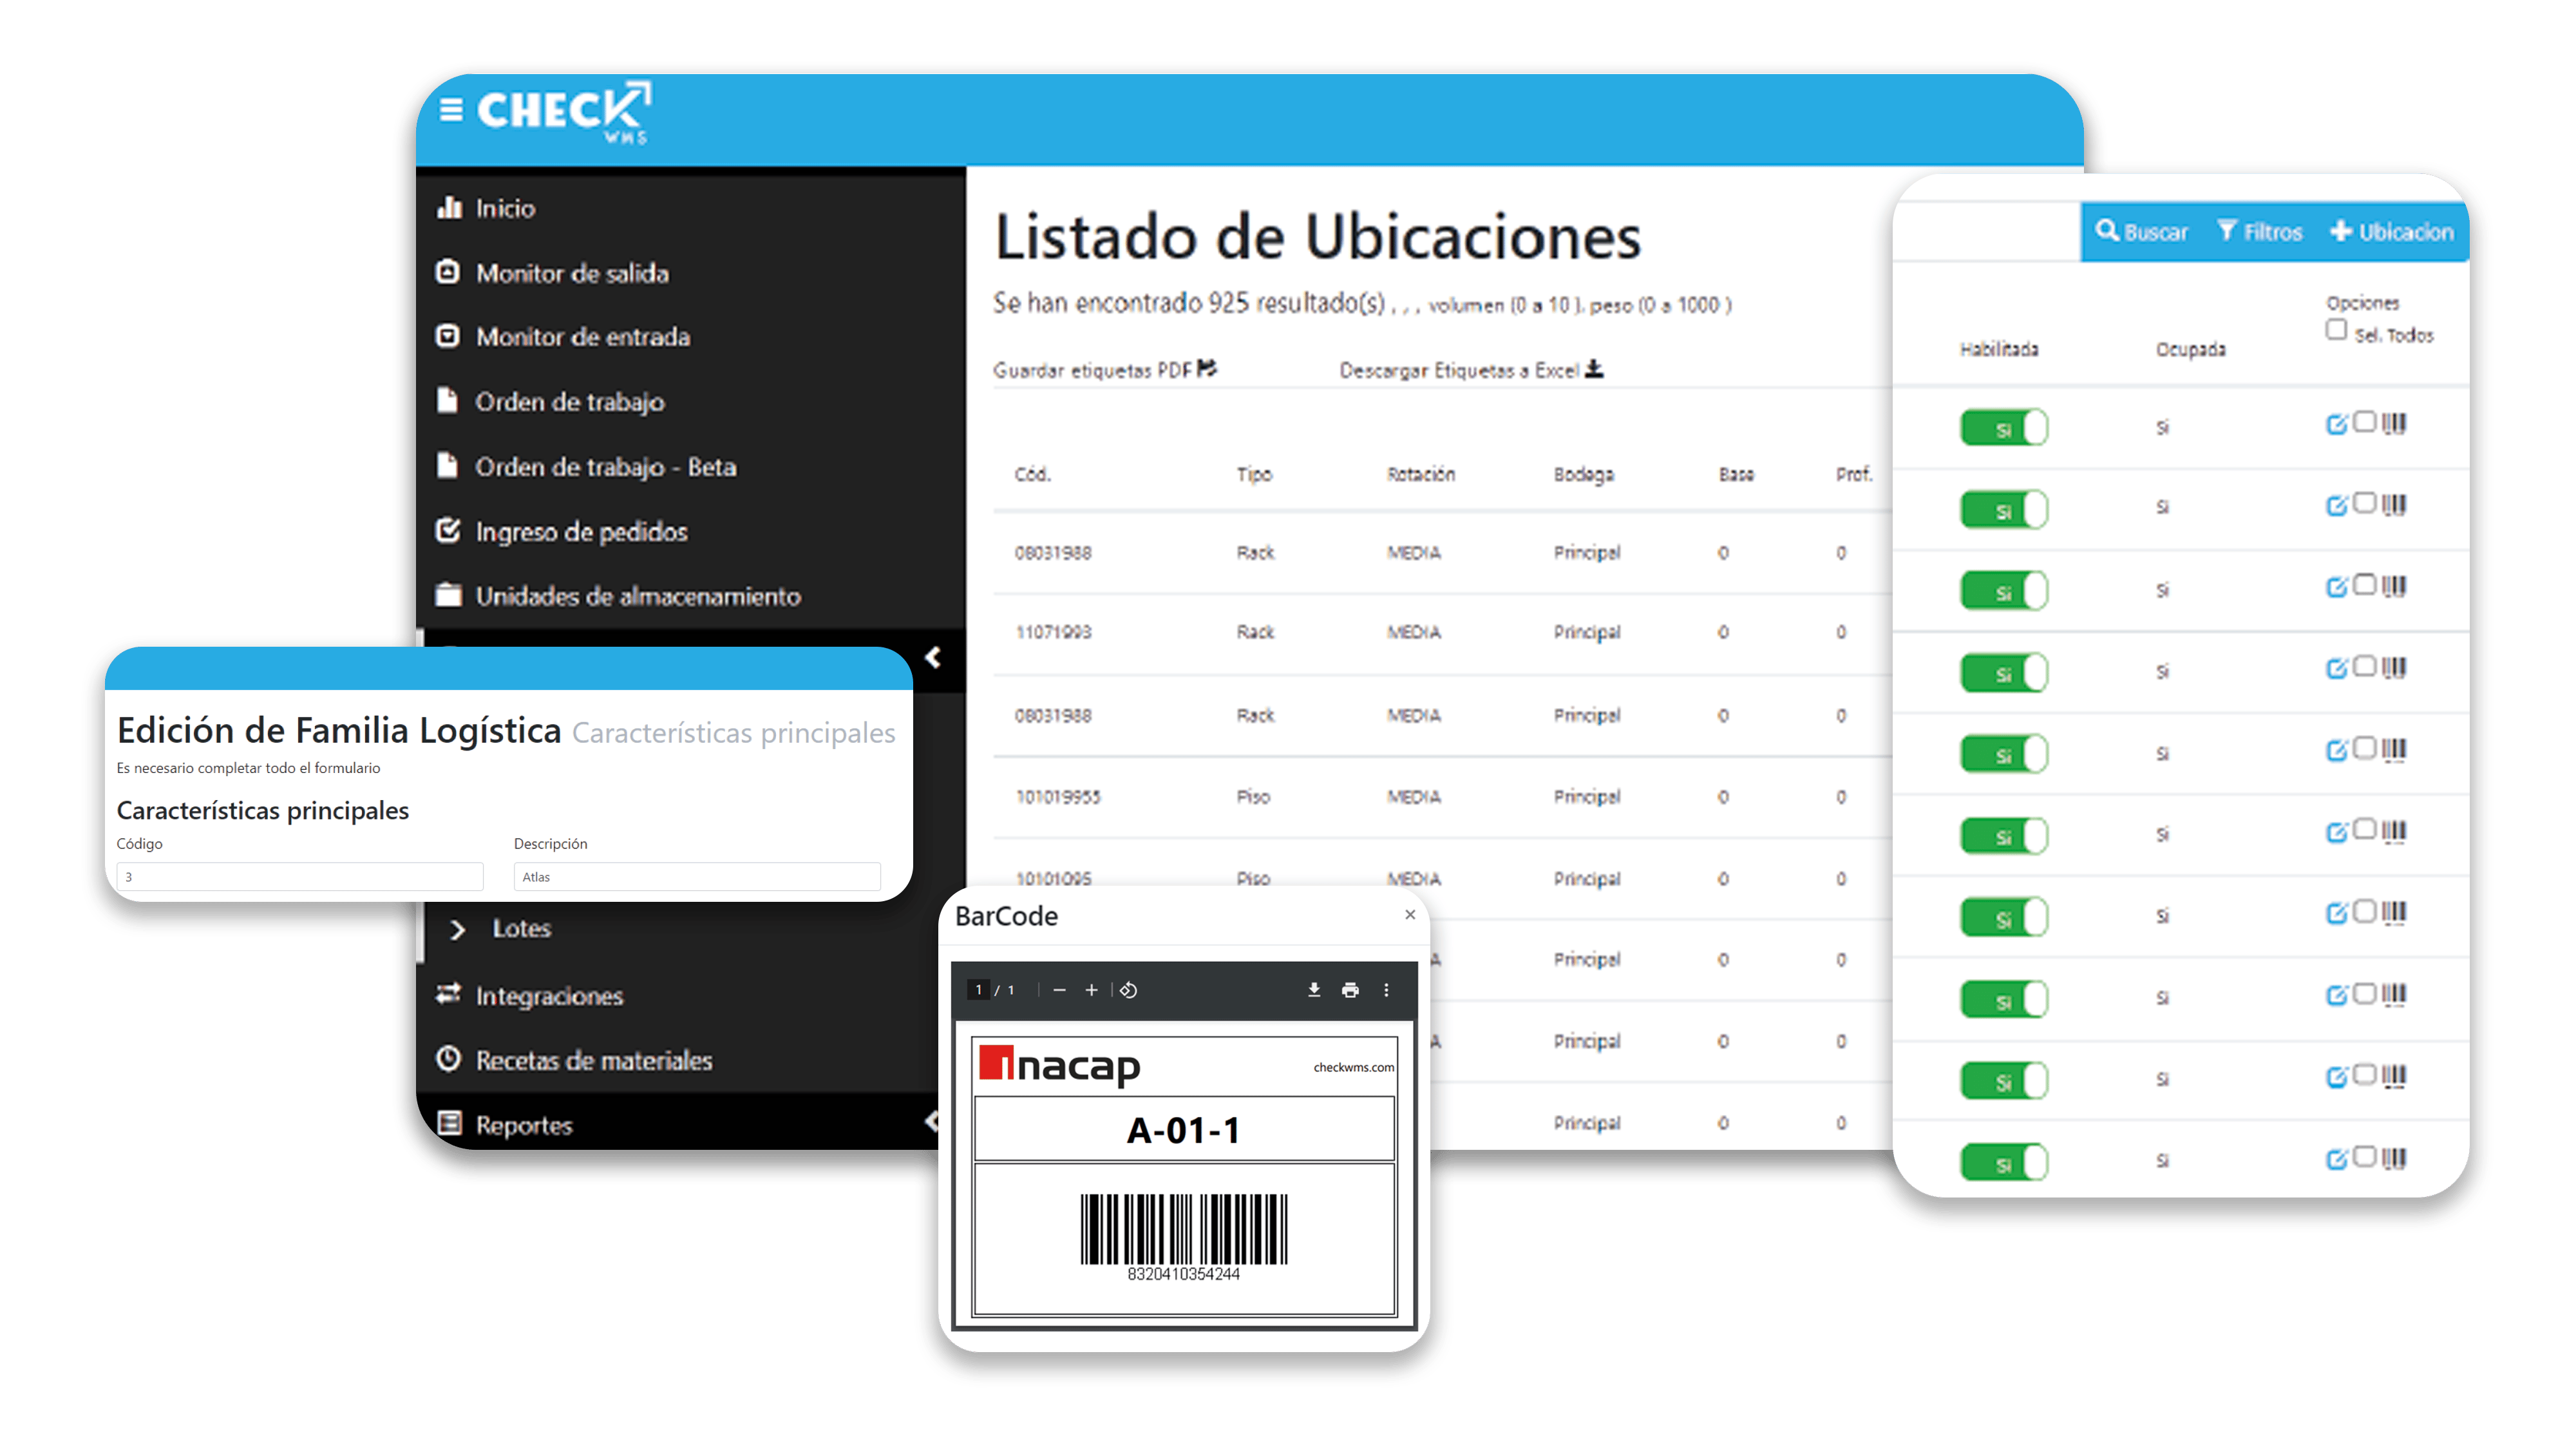
Task: Click Descargar Etiquetas a Excel
Action: [x=1472, y=370]
